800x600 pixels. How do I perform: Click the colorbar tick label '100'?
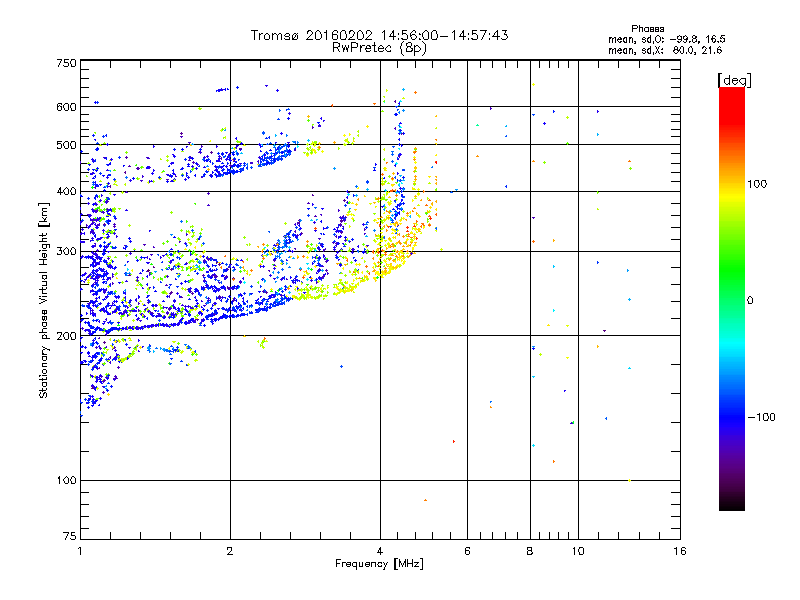coord(757,184)
